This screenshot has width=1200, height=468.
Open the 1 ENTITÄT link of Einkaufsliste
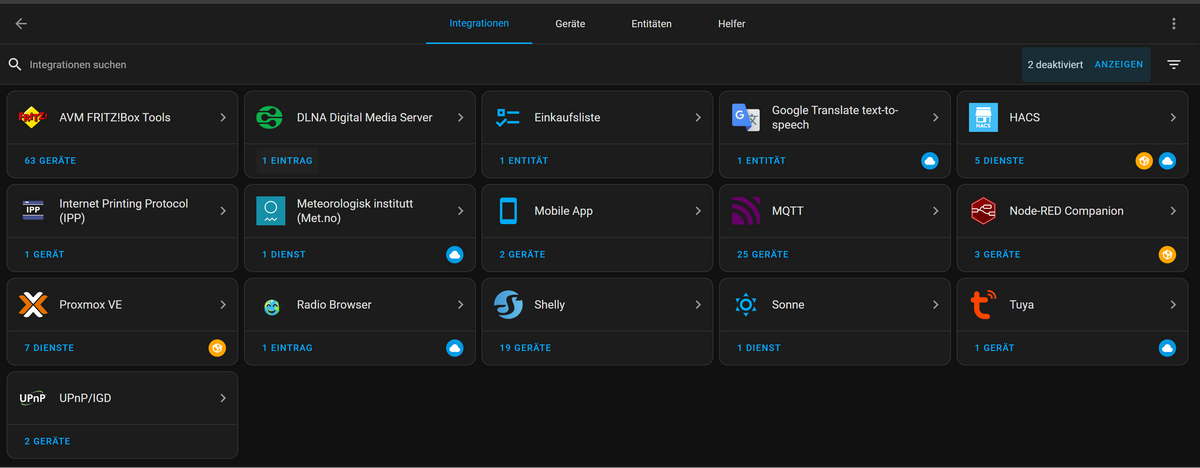pyautogui.click(x=524, y=160)
